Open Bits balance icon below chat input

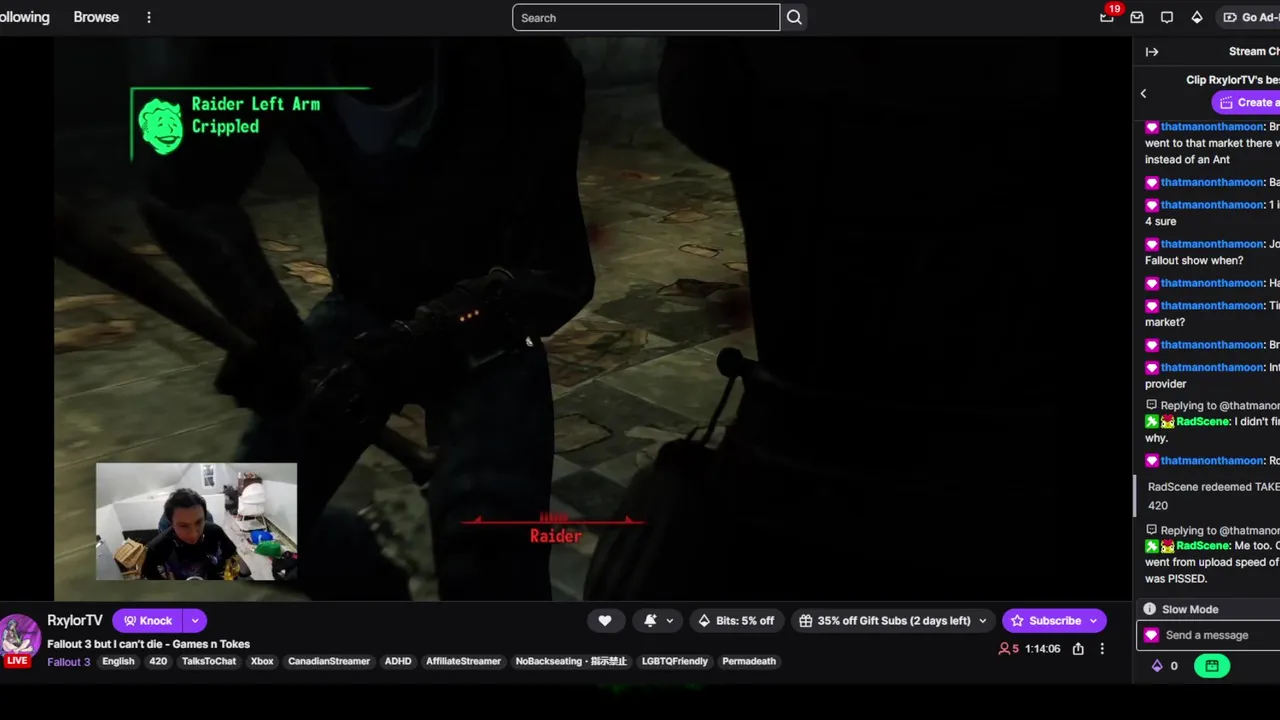pos(1158,665)
